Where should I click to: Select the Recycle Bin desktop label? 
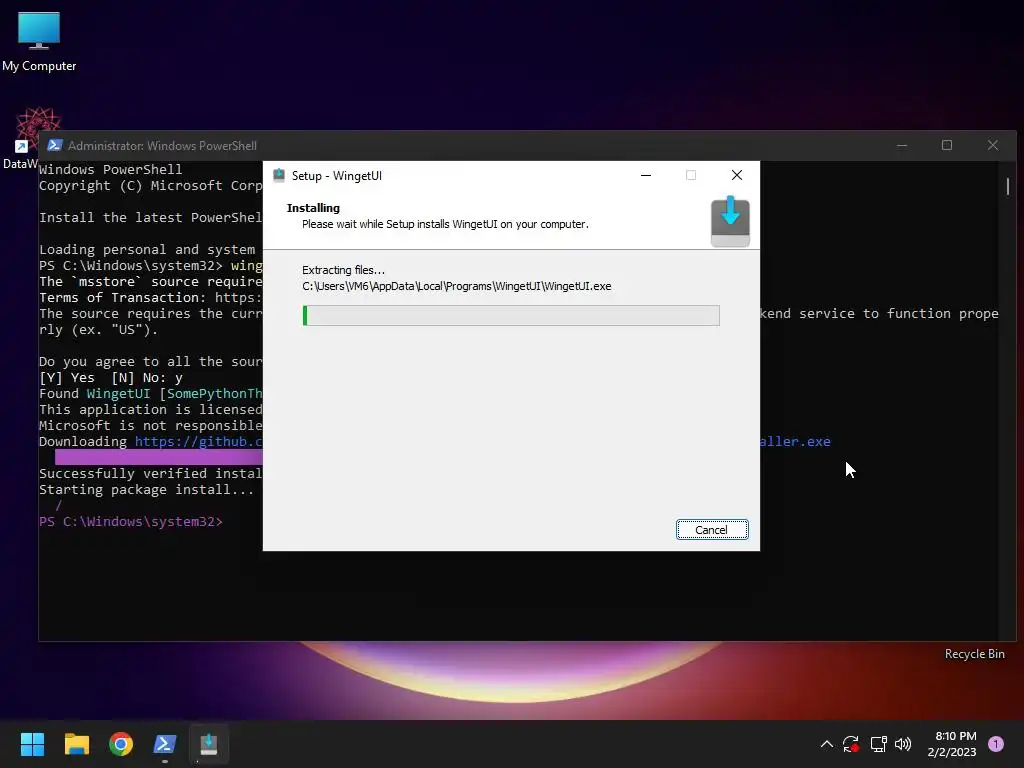[x=974, y=654]
